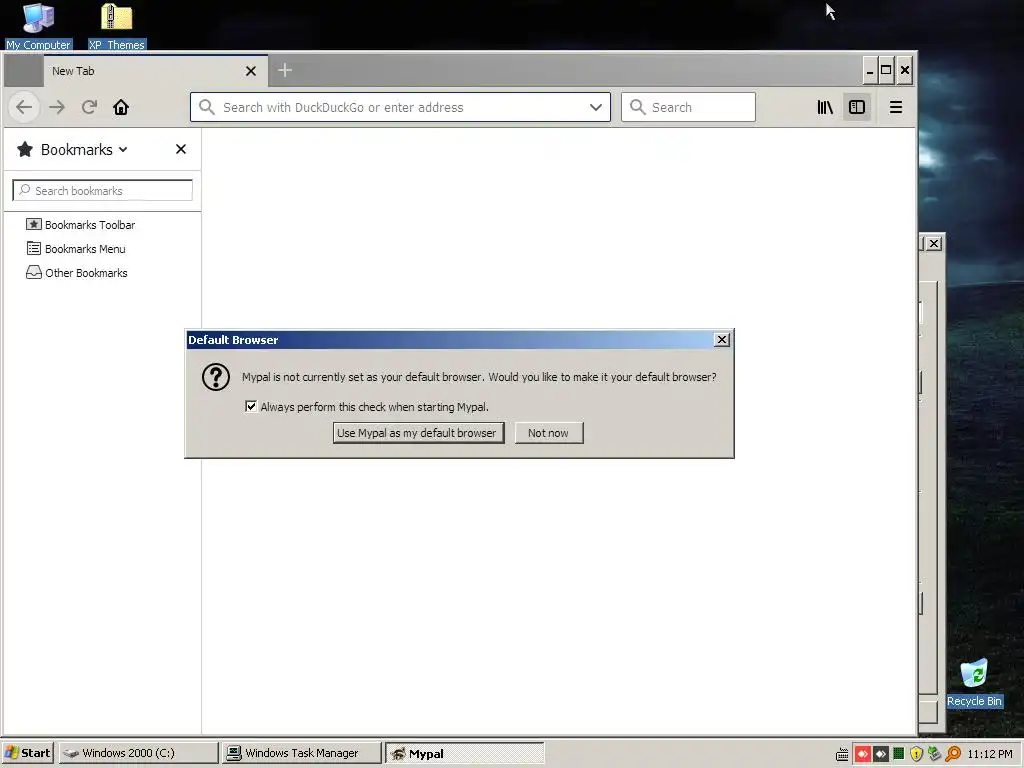This screenshot has height=768, width=1024.
Task: Open the My Computer desktop icon
Action: click(38, 26)
